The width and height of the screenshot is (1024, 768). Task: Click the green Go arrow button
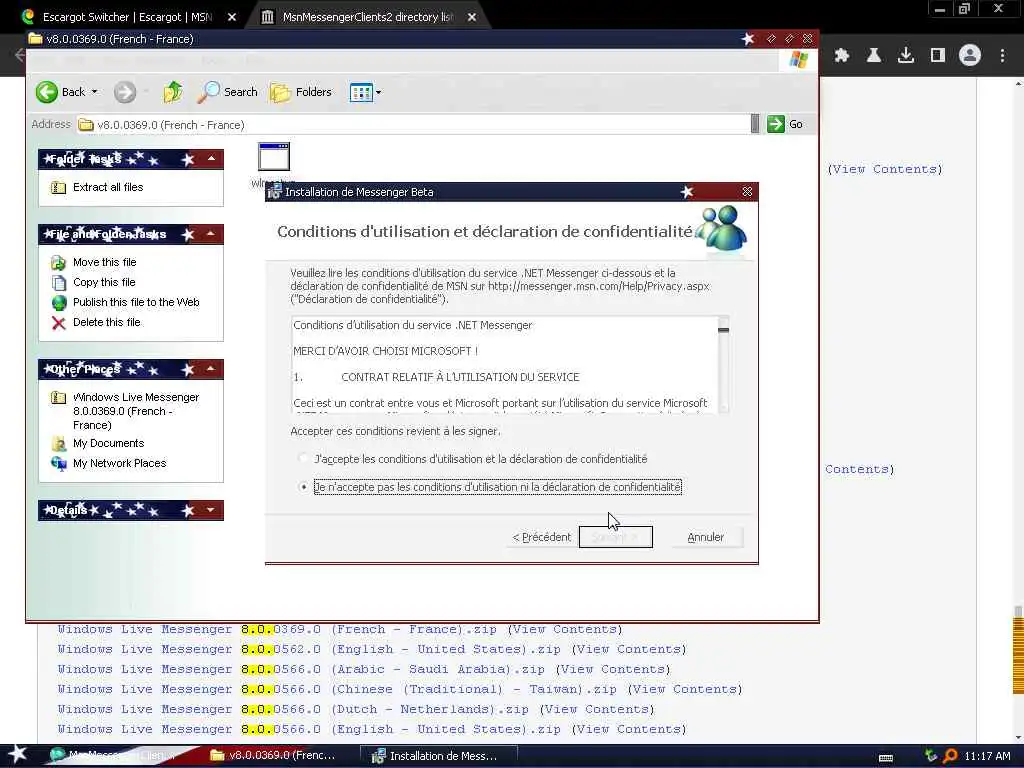pyautogui.click(x=775, y=124)
